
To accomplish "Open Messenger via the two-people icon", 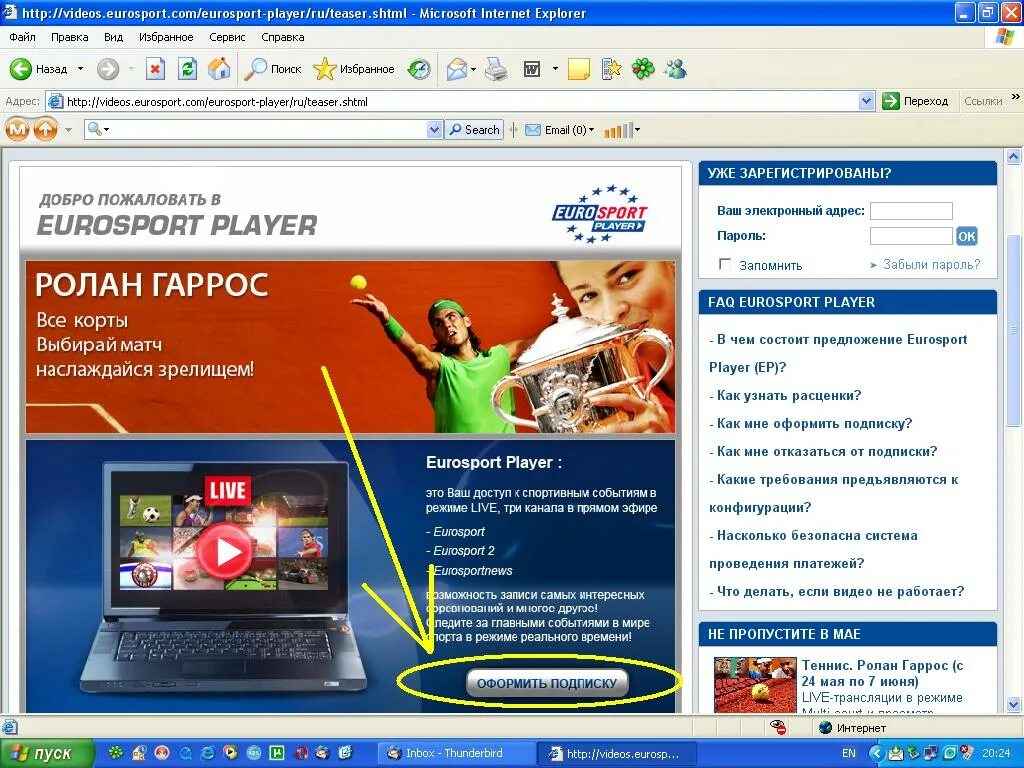I will [675, 69].
